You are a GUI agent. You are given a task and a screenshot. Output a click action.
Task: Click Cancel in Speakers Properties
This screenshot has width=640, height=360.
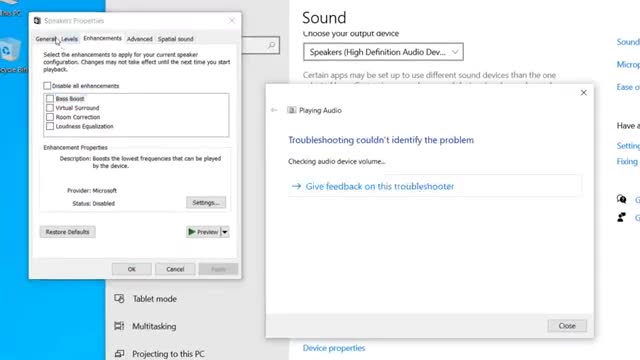coord(175,269)
